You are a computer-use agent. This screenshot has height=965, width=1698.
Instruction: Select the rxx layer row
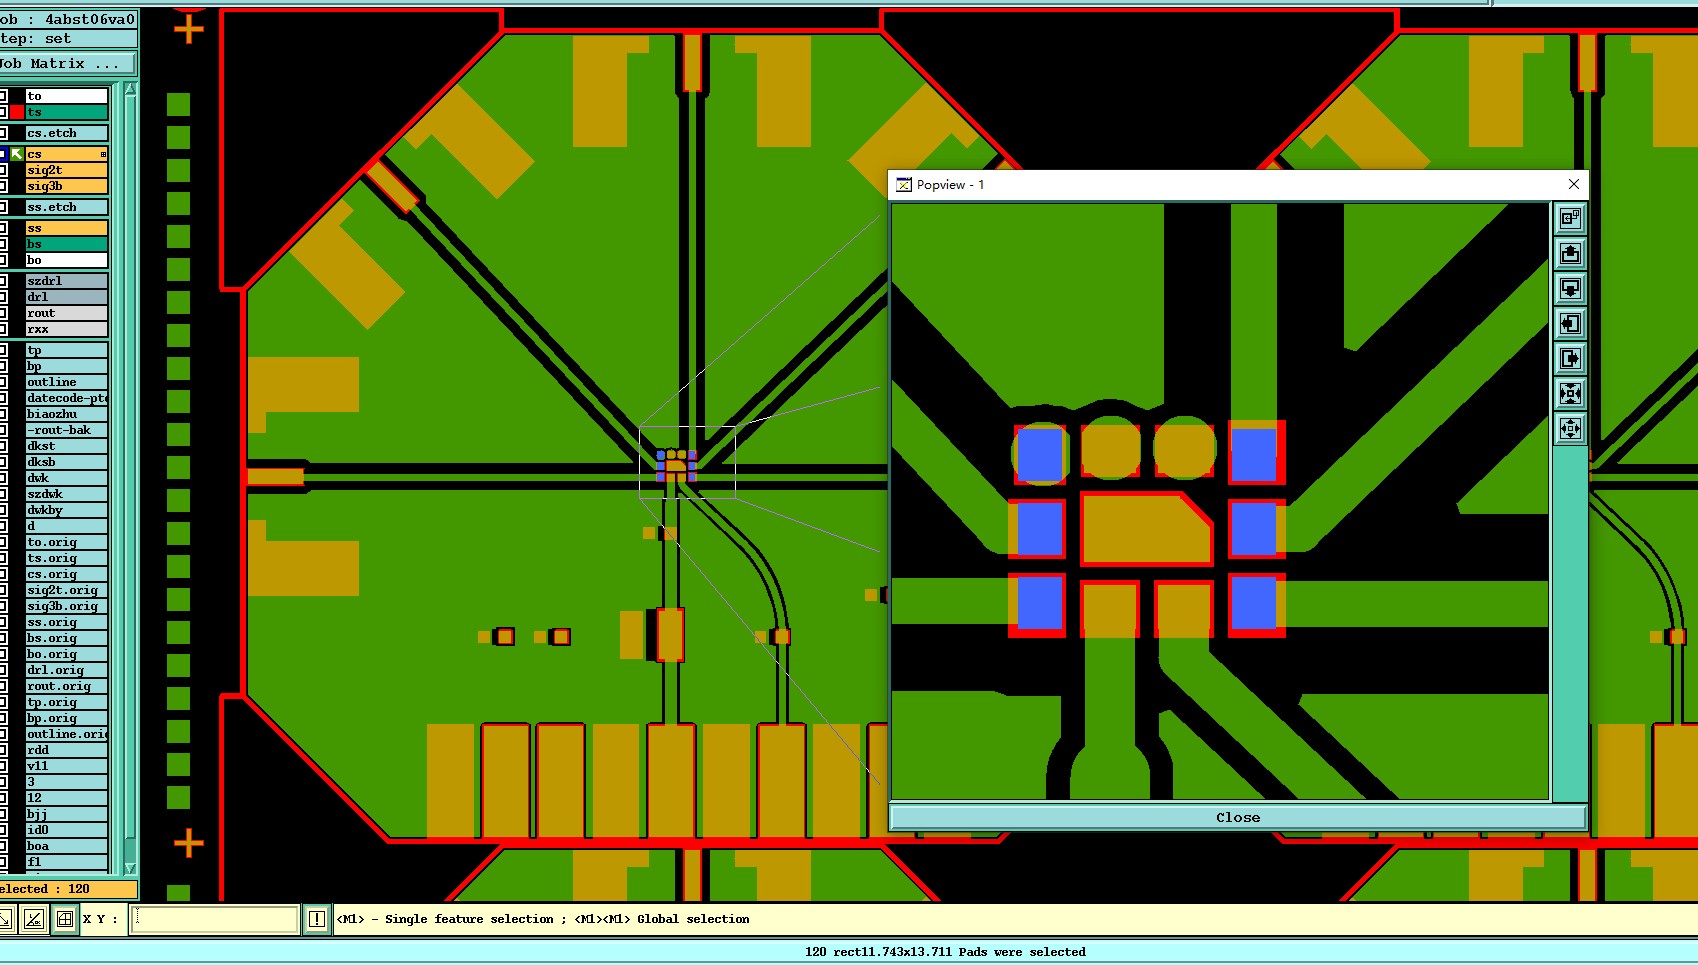66,329
